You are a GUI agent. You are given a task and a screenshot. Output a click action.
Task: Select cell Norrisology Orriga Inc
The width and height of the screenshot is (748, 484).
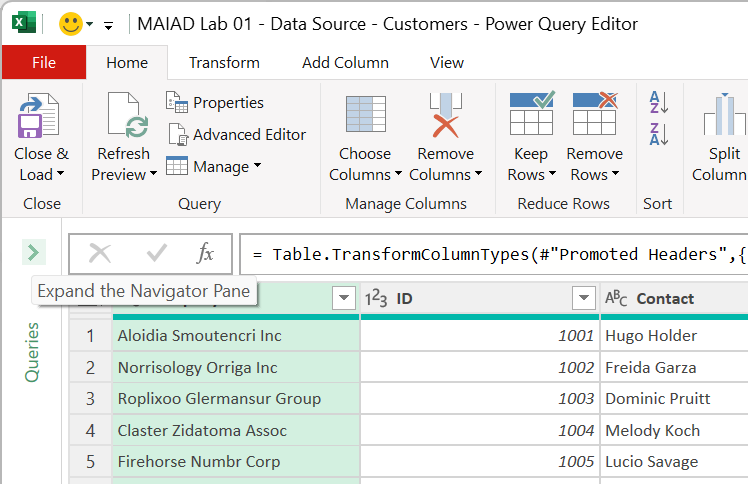236,368
